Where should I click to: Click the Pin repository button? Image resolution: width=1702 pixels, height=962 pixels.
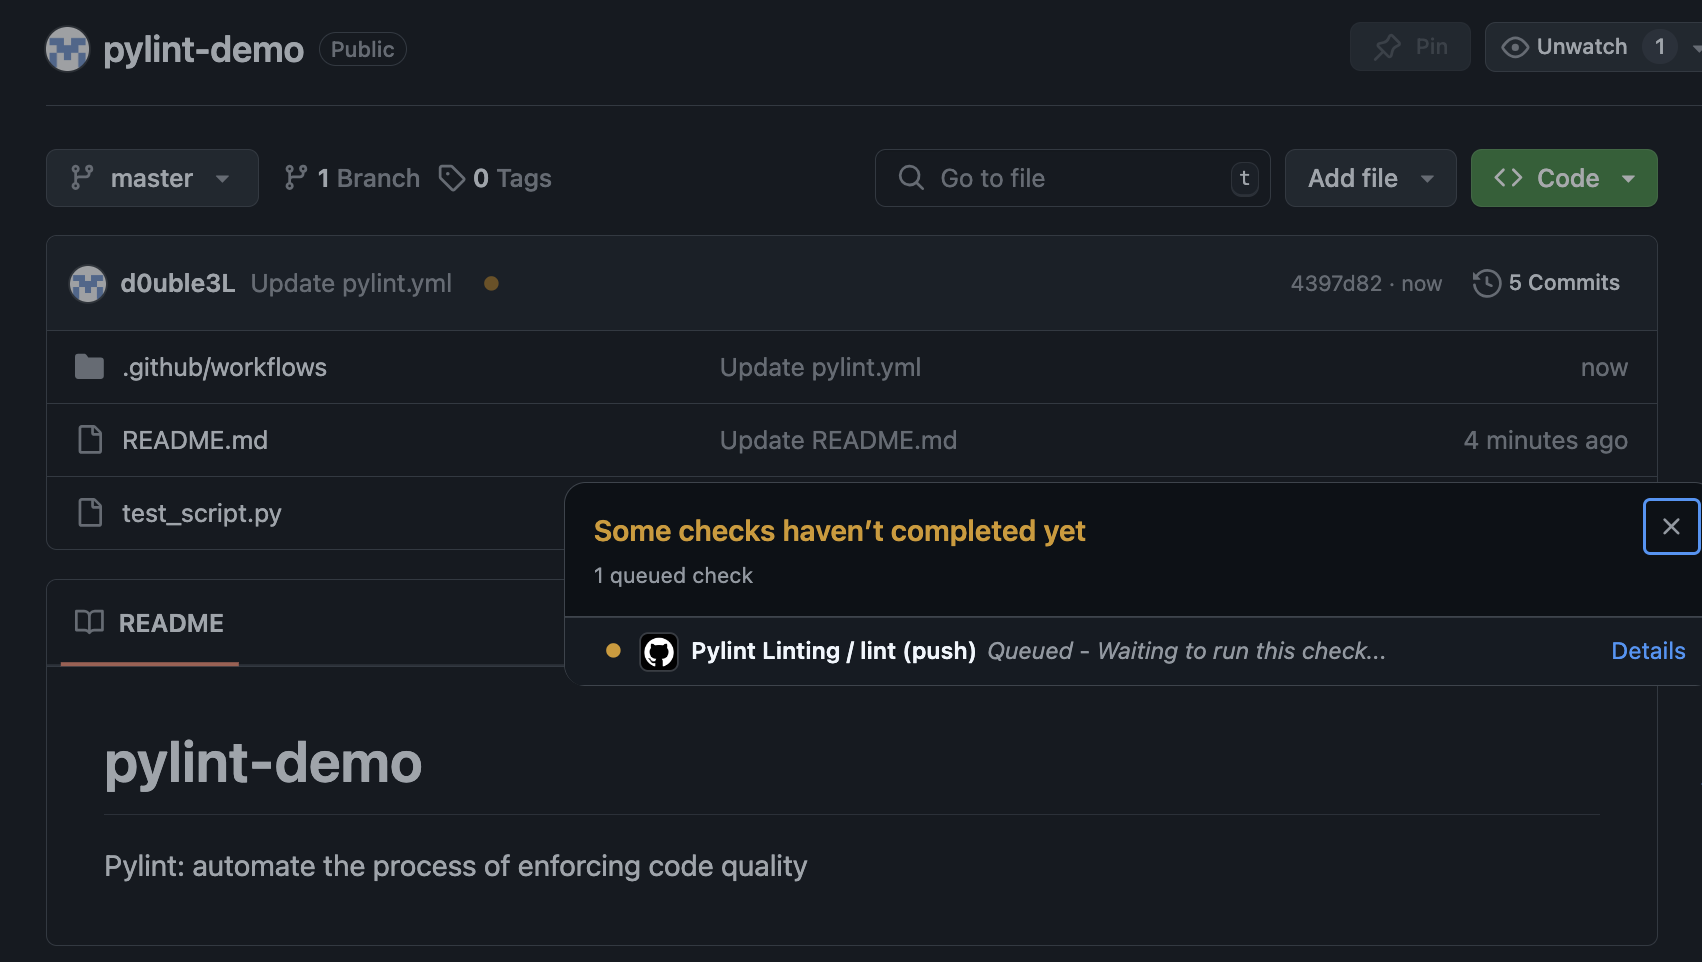click(x=1410, y=47)
